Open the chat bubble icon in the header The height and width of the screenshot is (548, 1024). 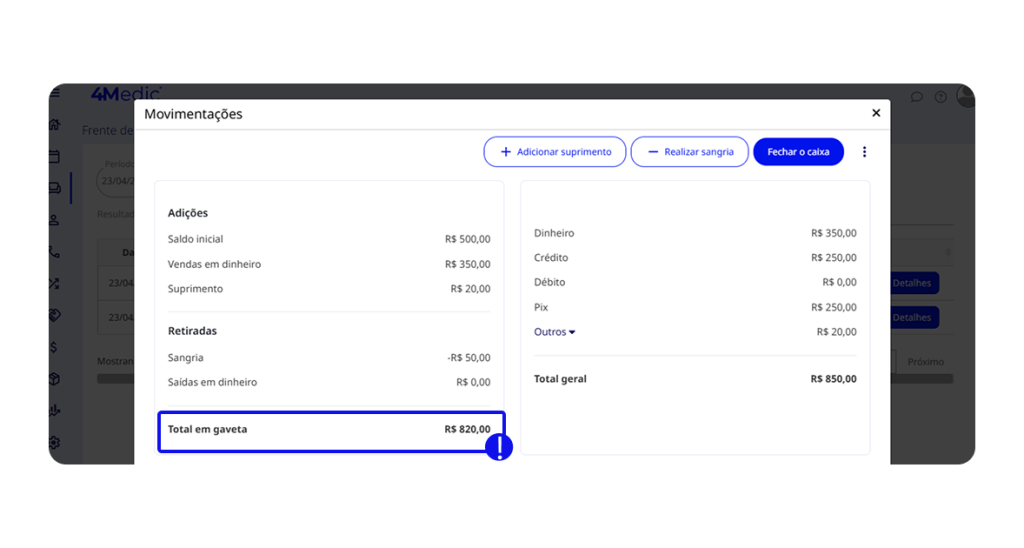917,97
